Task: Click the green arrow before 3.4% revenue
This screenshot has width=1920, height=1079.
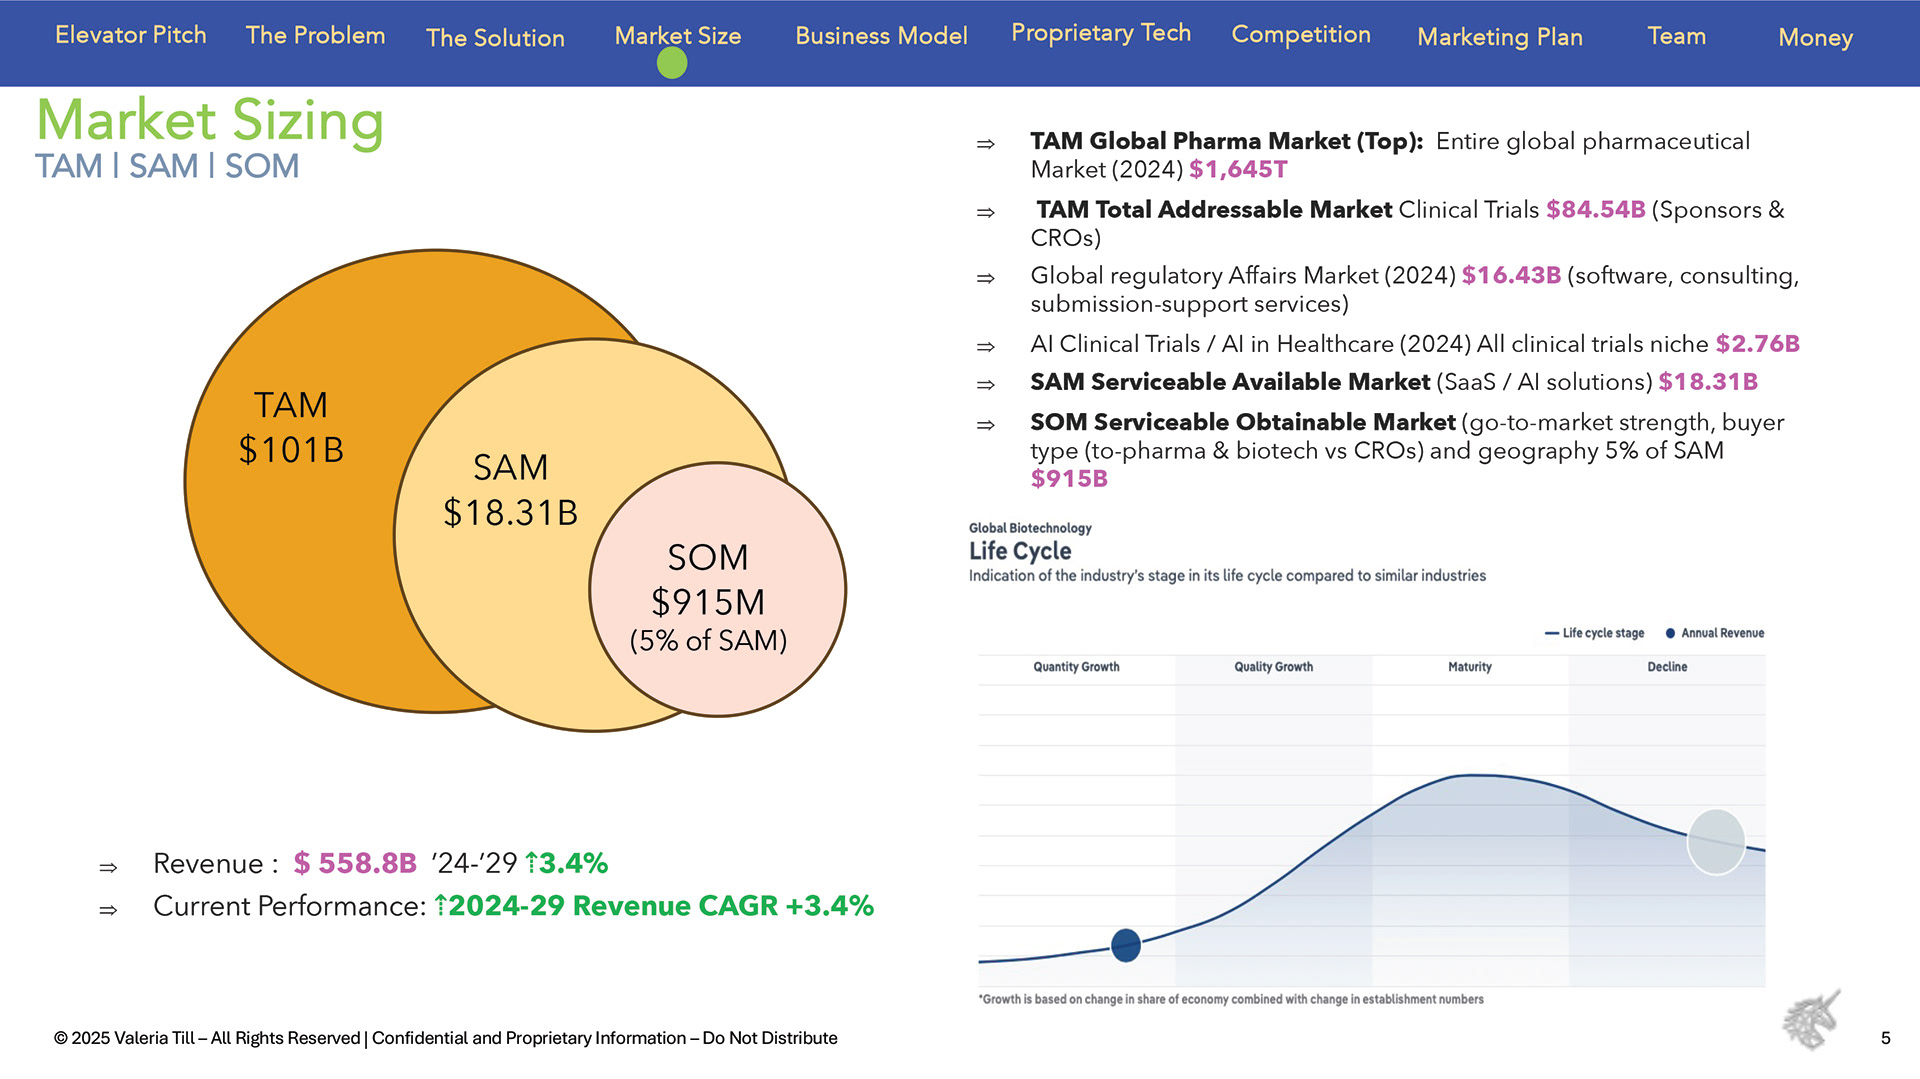Action: pos(531,862)
